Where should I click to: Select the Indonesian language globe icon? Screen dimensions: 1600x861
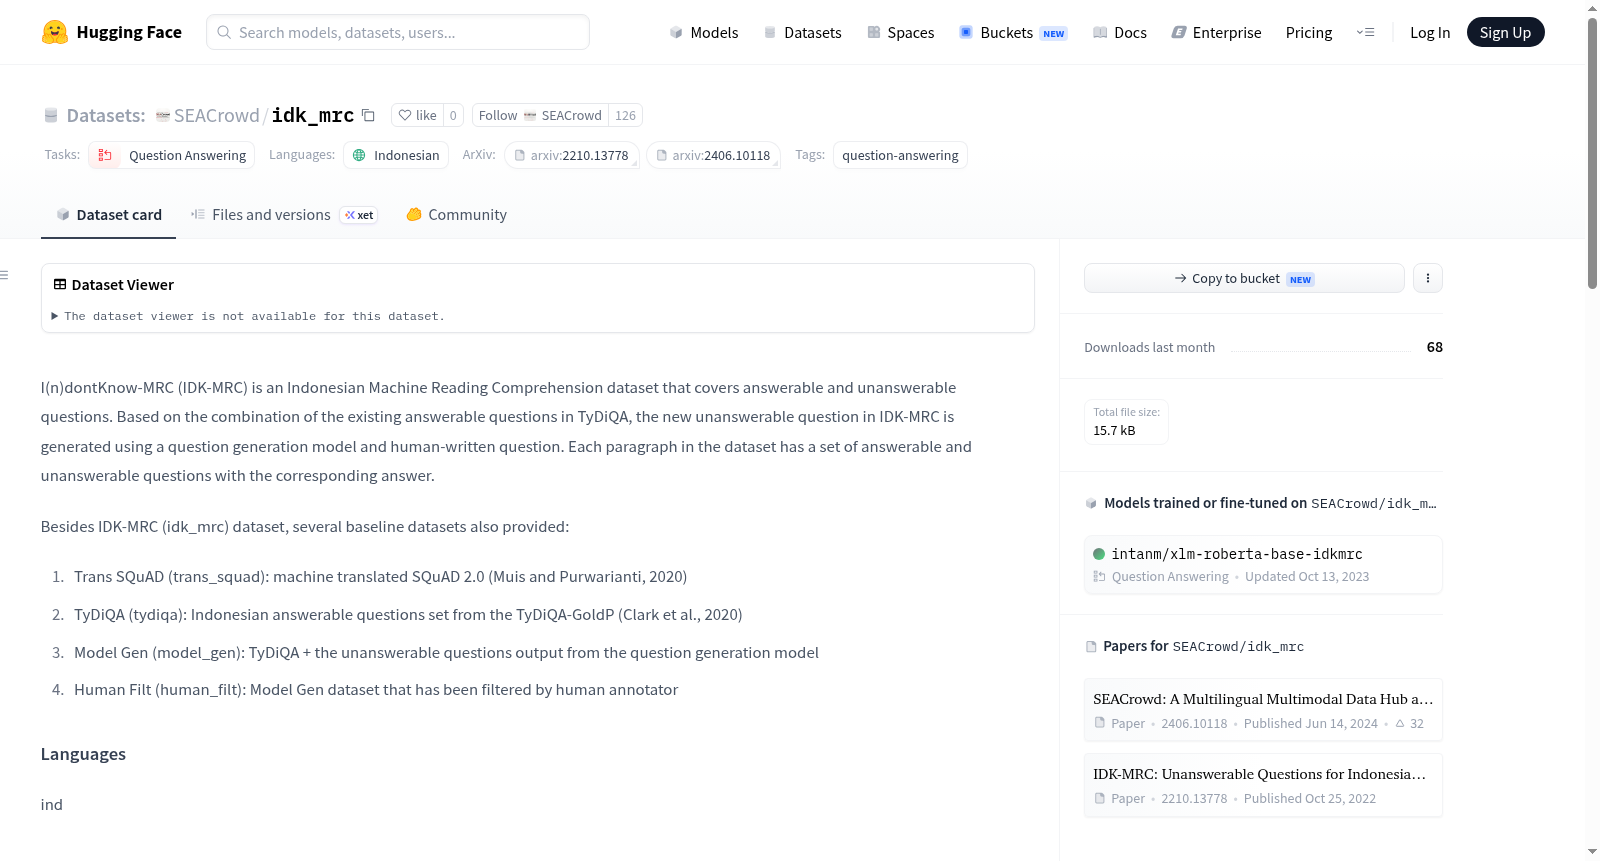(359, 155)
